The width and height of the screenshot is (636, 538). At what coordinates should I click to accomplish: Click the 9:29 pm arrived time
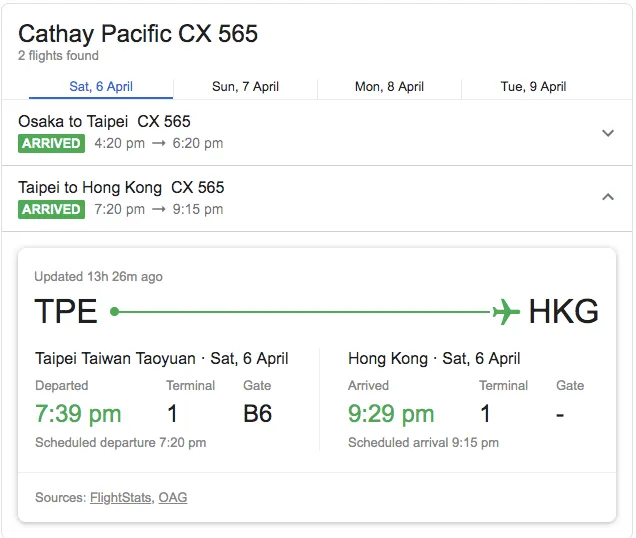391,414
